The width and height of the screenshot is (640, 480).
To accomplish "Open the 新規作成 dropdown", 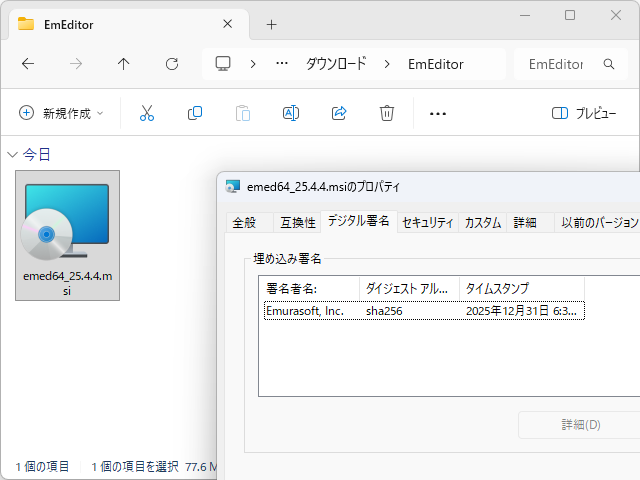I will coord(61,113).
